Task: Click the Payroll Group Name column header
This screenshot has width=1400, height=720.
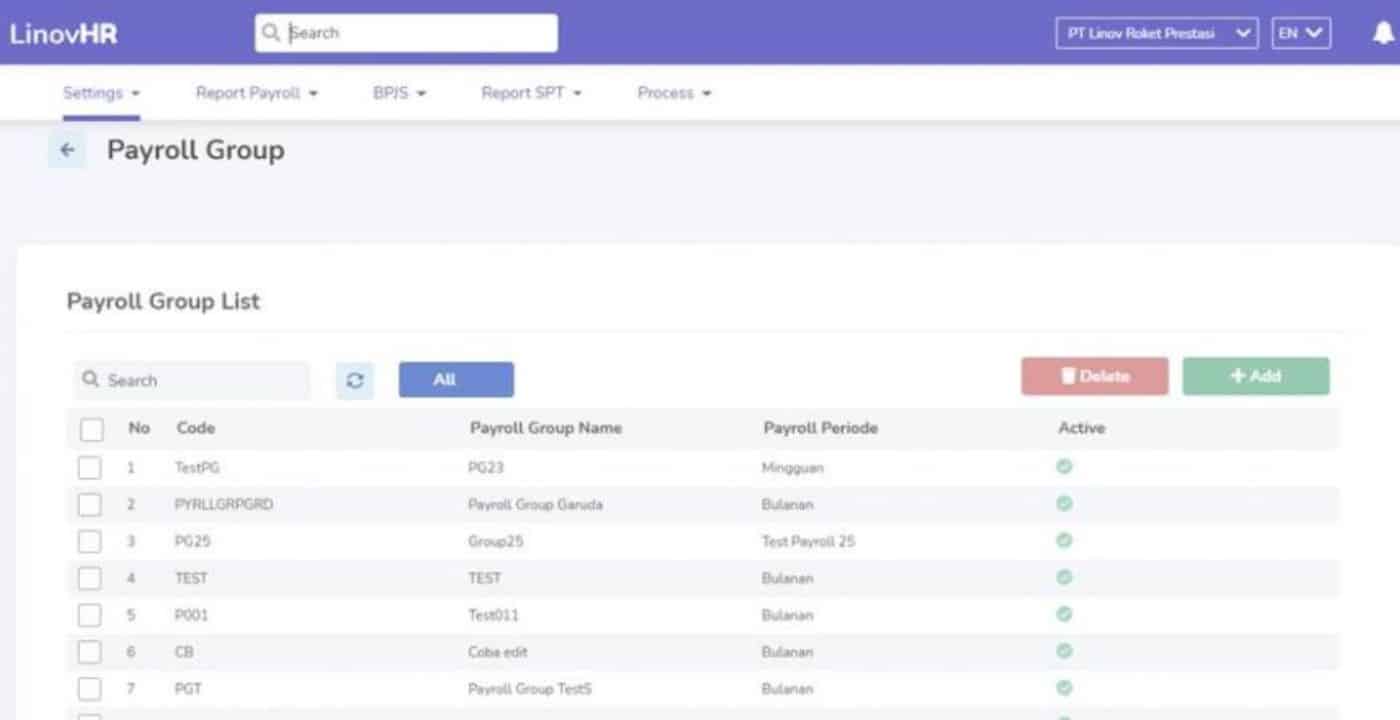Action: [x=546, y=428]
